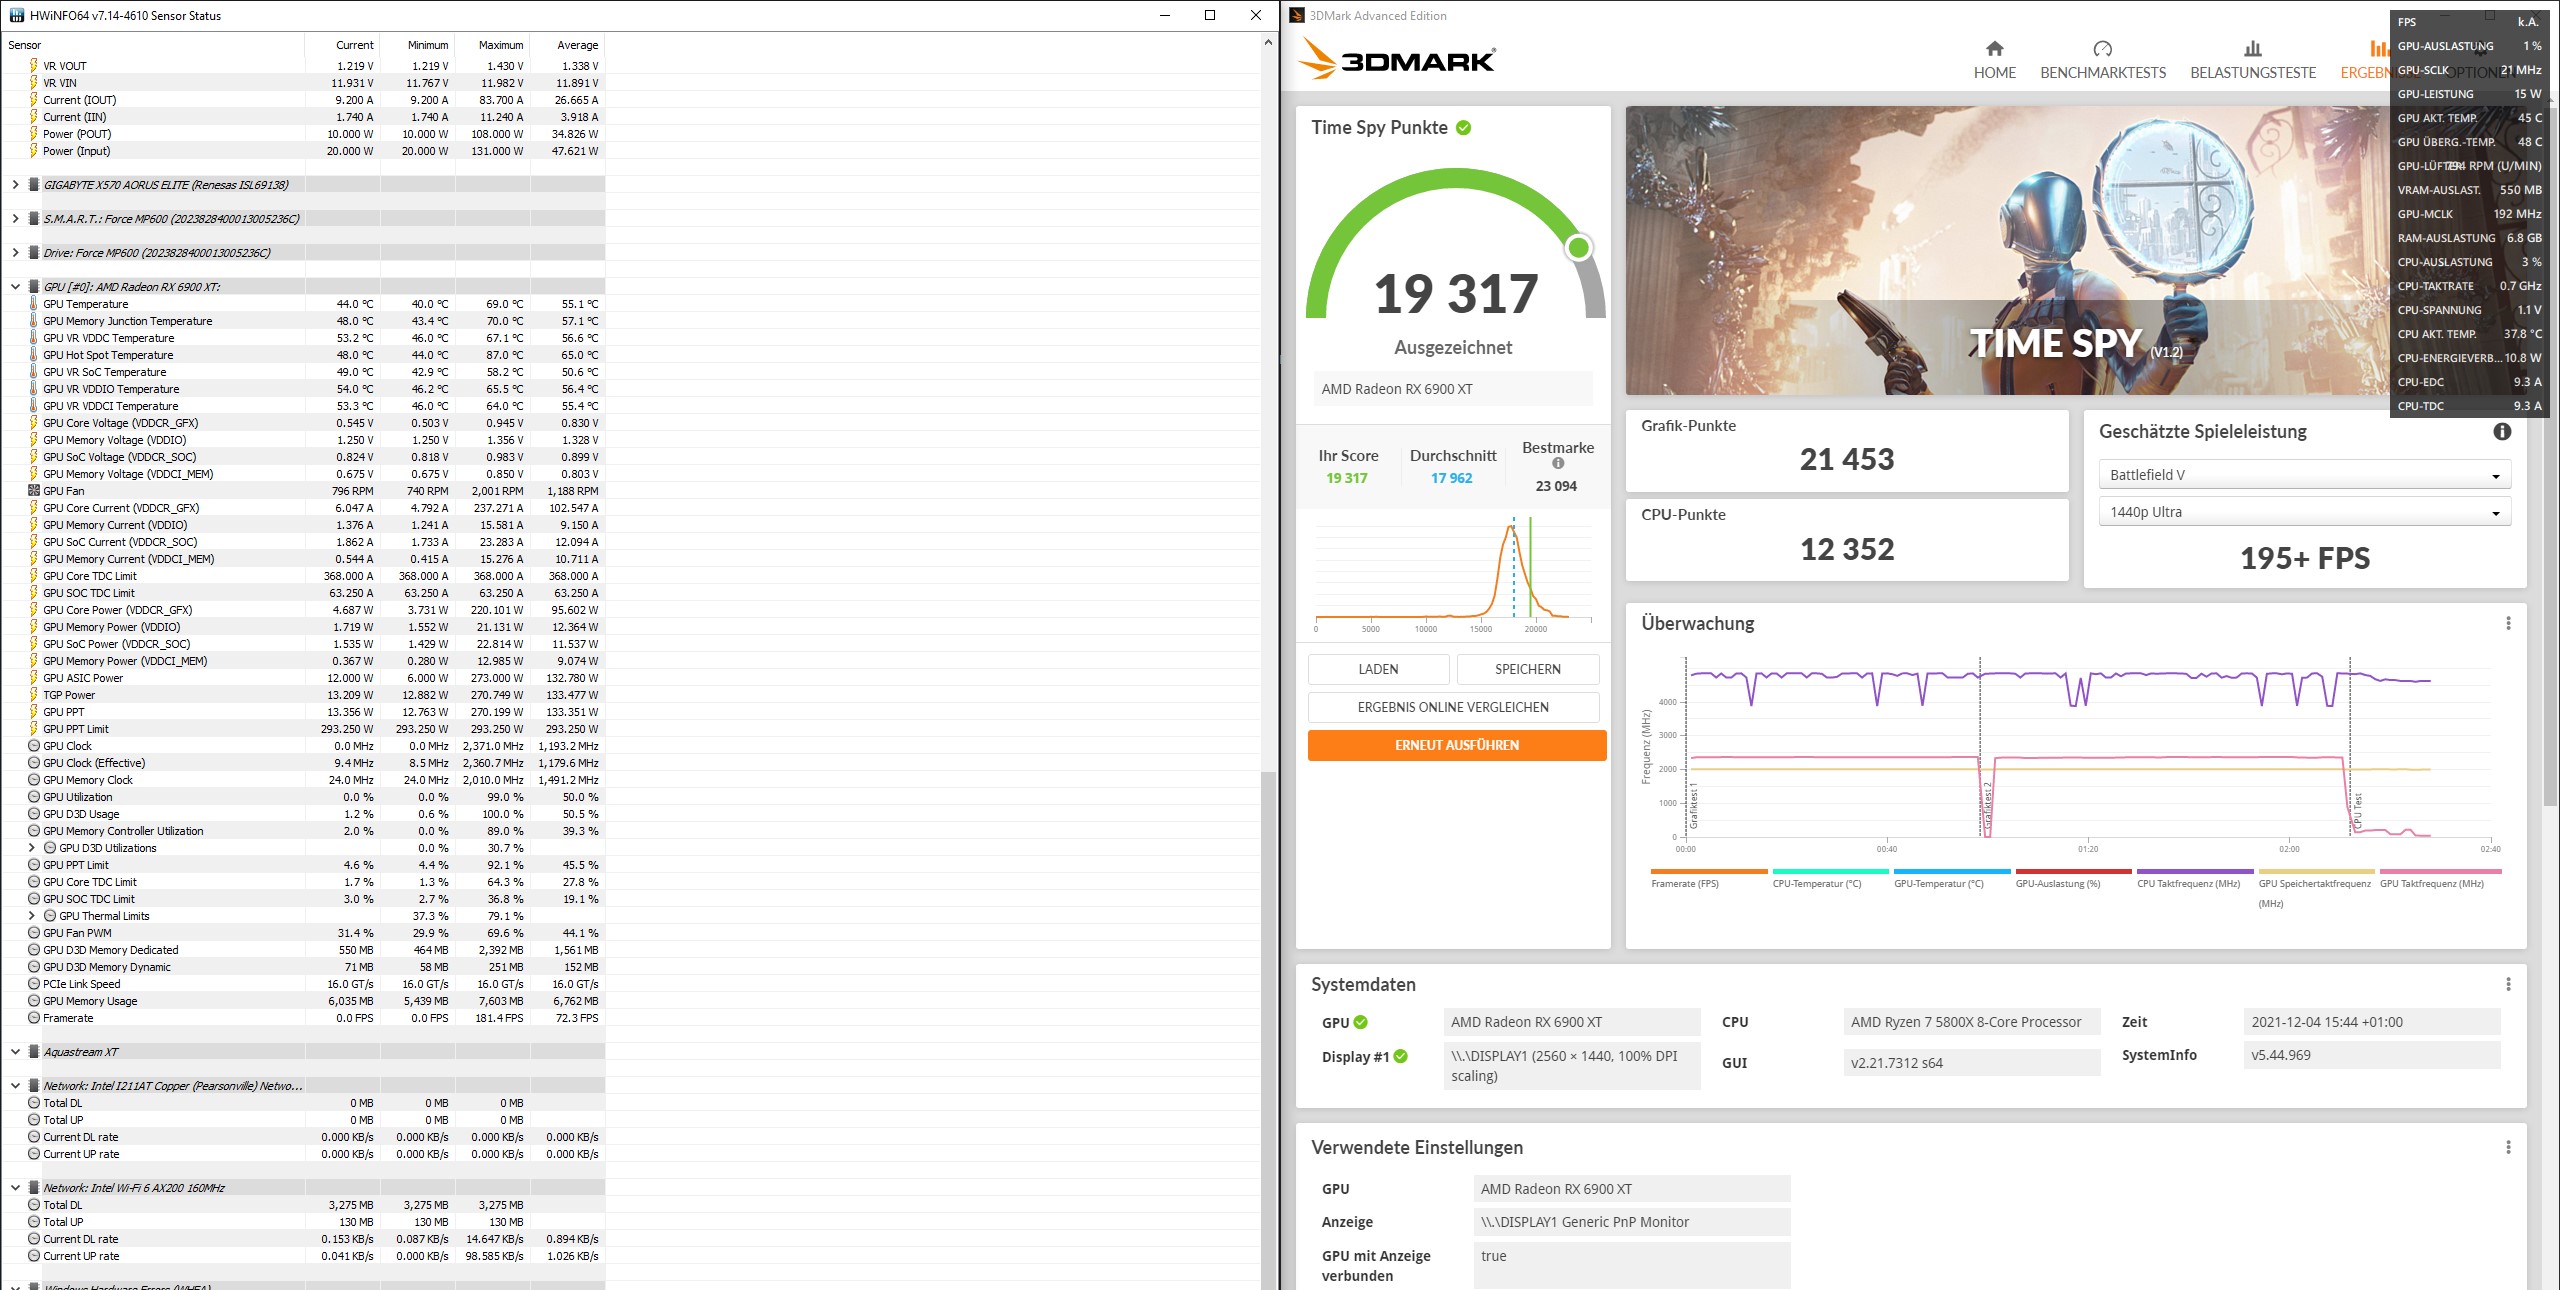Open Benchmarktests gauge icon tab
This screenshot has height=1290, width=2560.
[x=2102, y=49]
